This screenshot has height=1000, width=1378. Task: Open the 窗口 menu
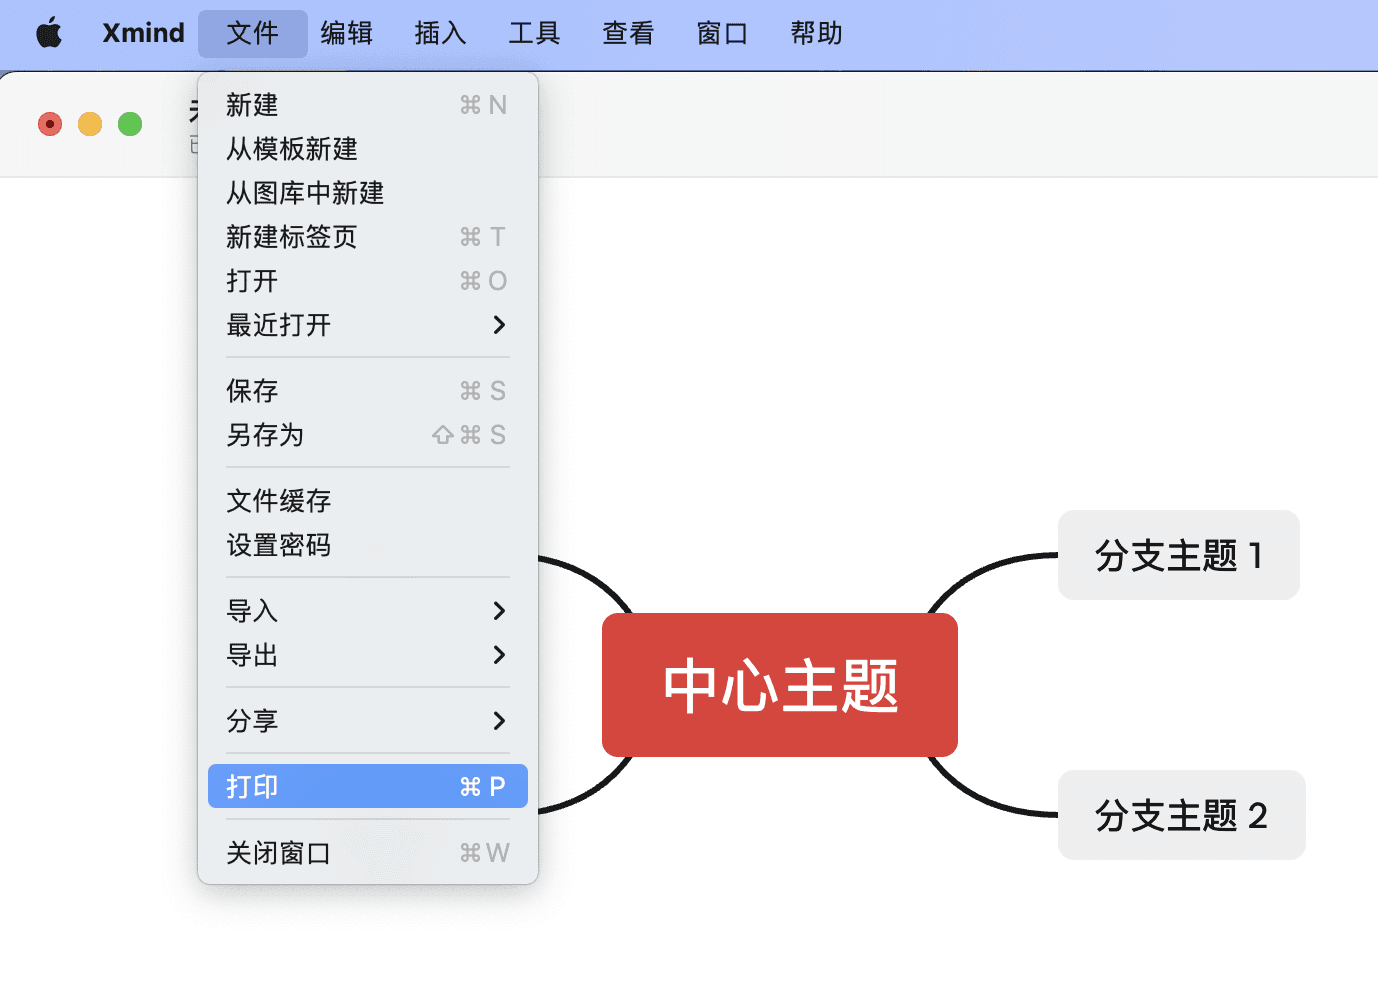tap(721, 32)
